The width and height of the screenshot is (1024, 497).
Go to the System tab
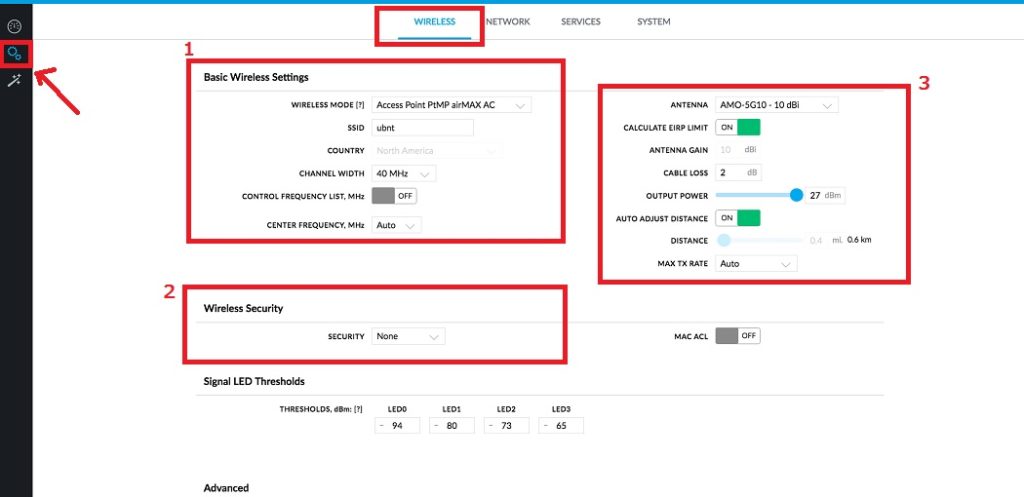653,21
